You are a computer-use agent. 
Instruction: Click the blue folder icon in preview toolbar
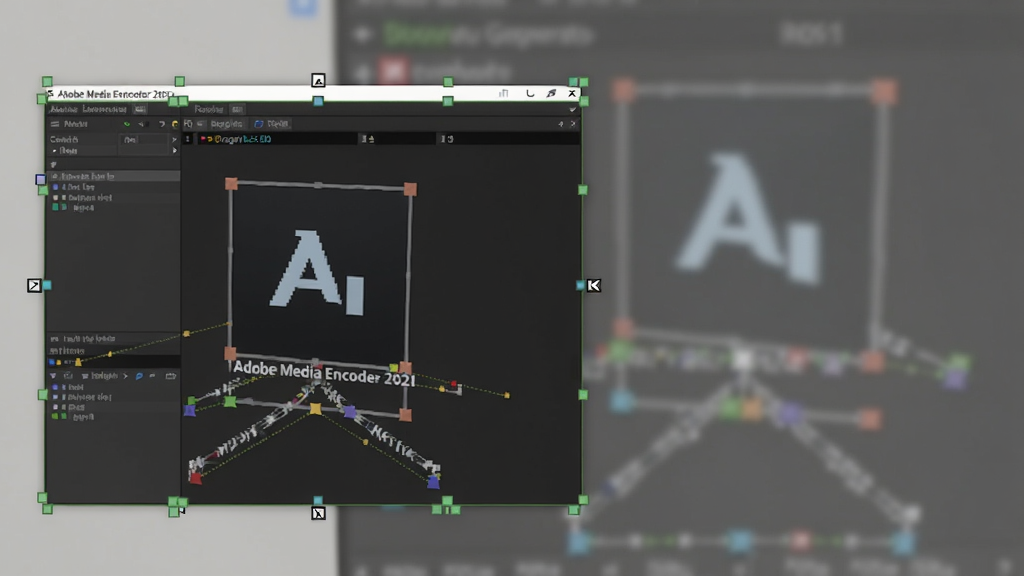click(x=259, y=124)
